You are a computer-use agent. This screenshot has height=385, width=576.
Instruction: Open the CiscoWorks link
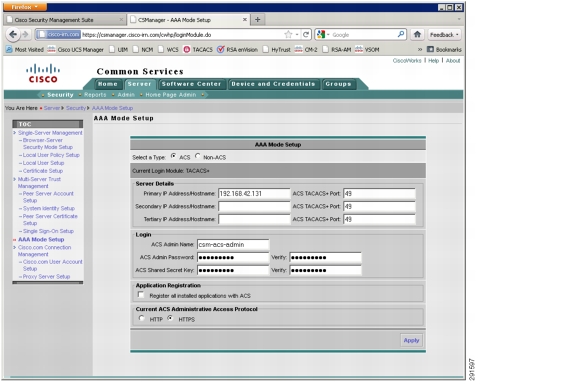(407, 61)
